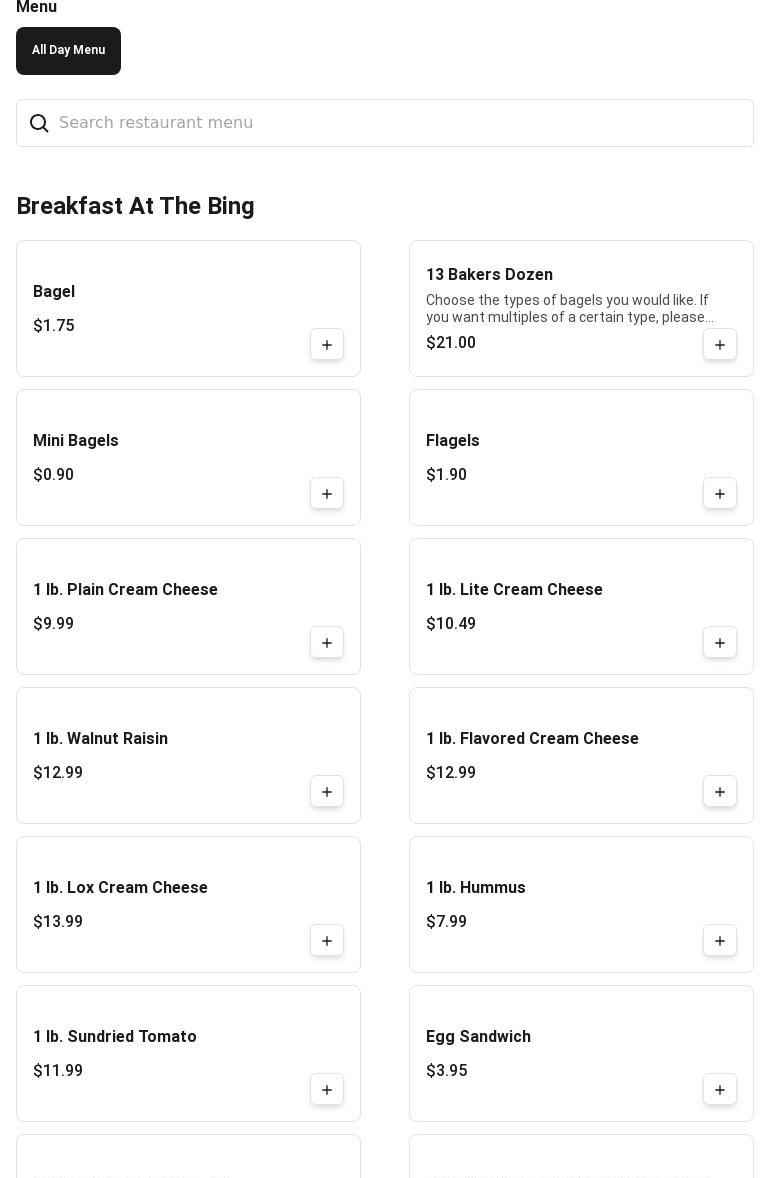
Task: Add 13 Bakers Dozen to cart
Action: (x=720, y=345)
